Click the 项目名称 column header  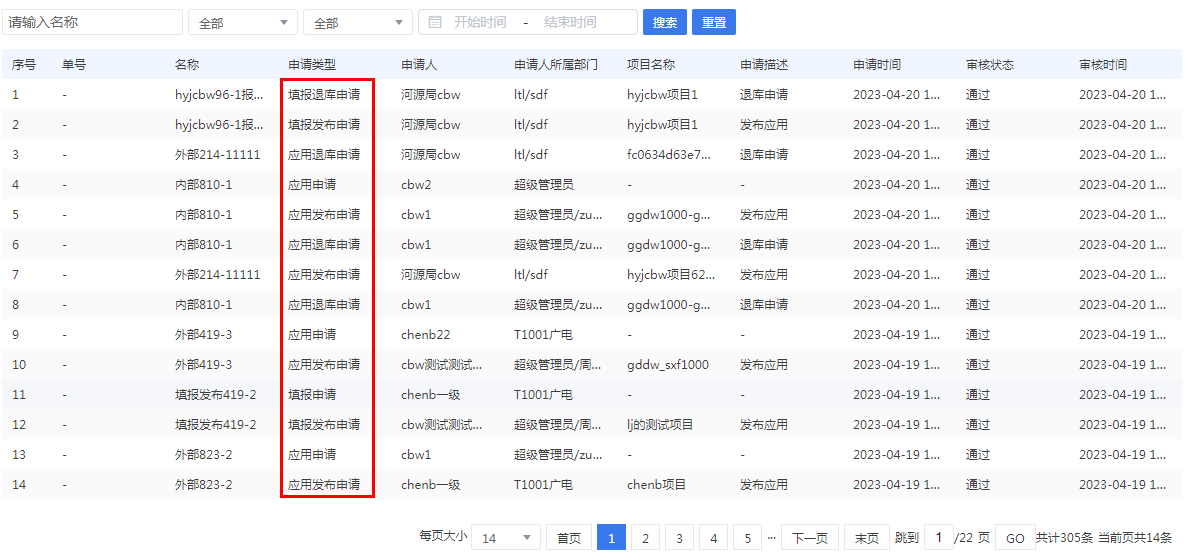651,65
